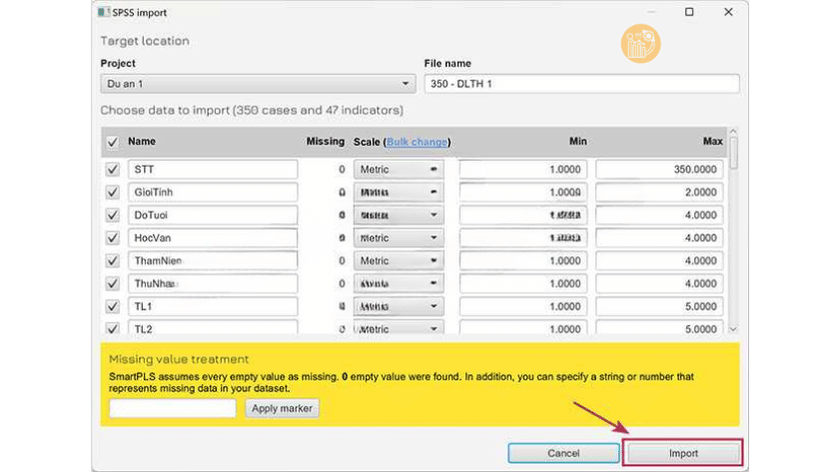Edit the TL2 name field

click(x=213, y=328)
